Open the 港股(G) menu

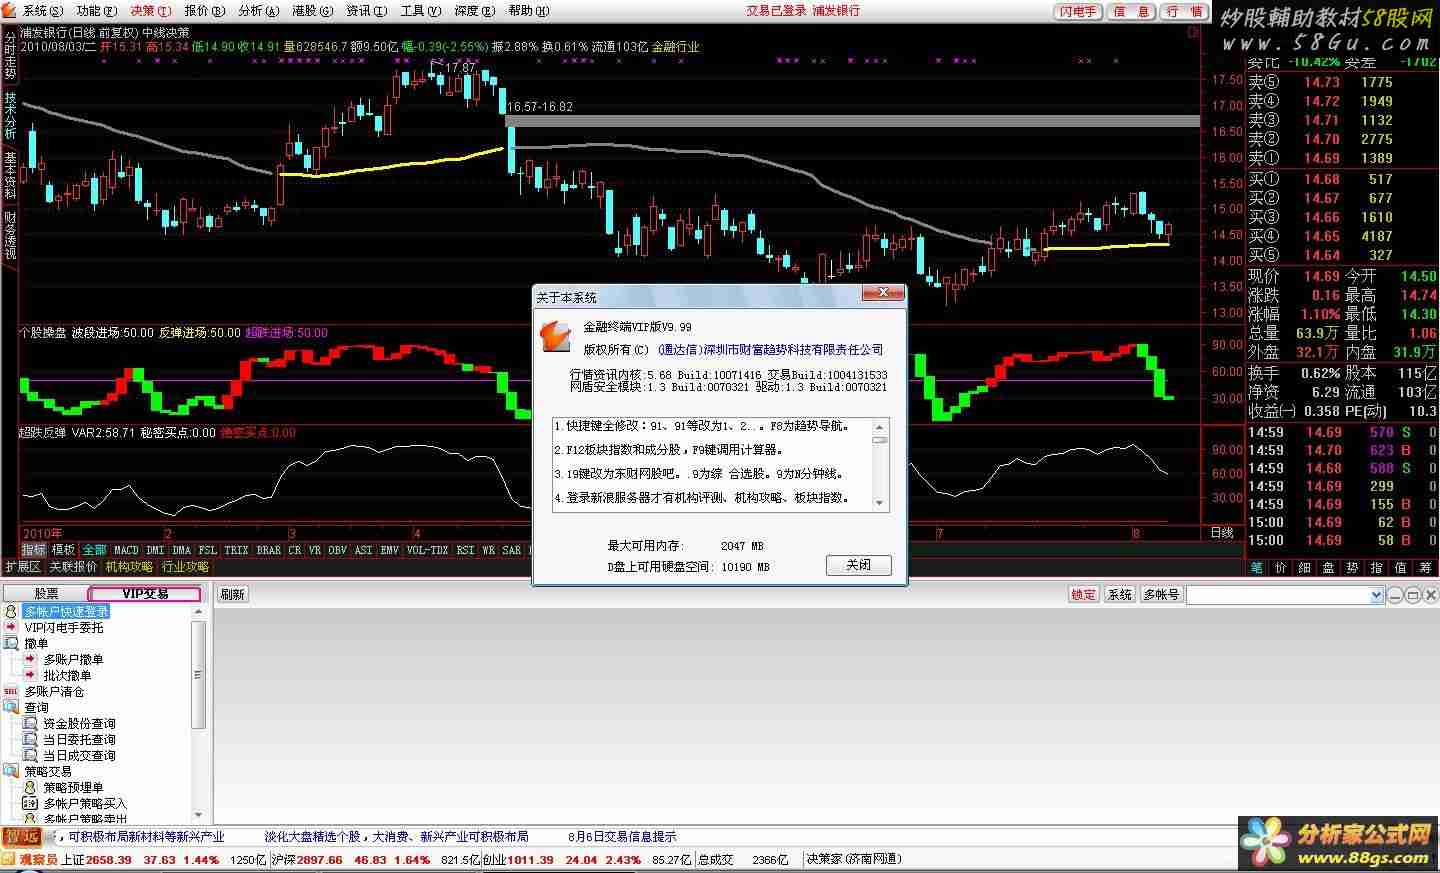(x=312, y=11)
